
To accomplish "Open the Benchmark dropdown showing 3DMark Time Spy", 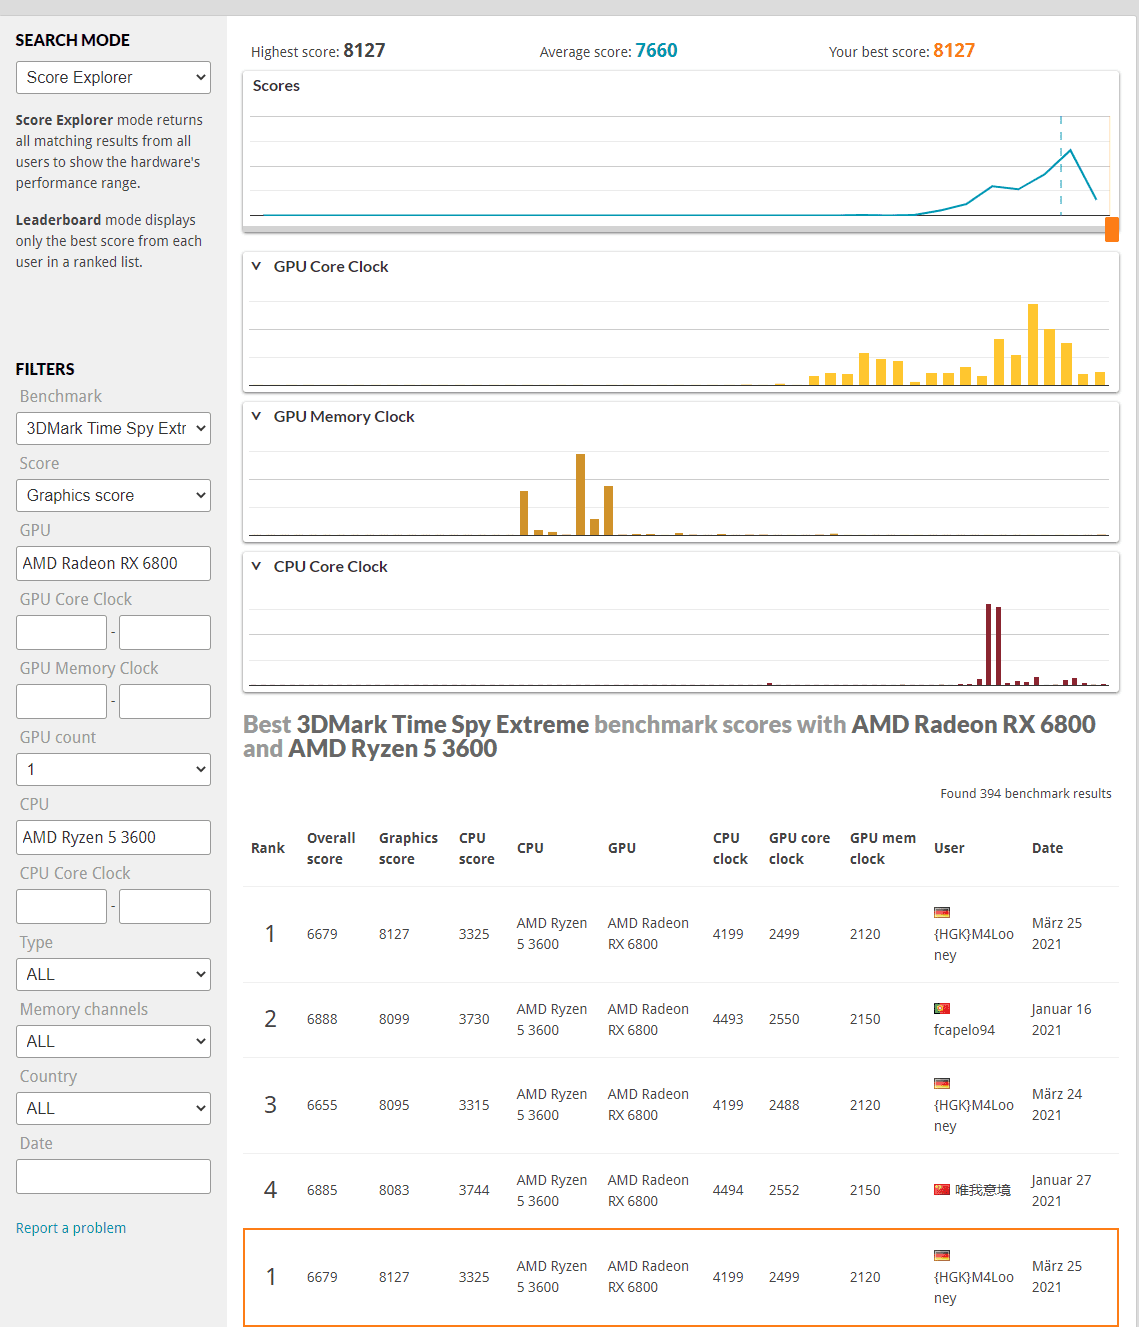I will click(x=113, y=428).
